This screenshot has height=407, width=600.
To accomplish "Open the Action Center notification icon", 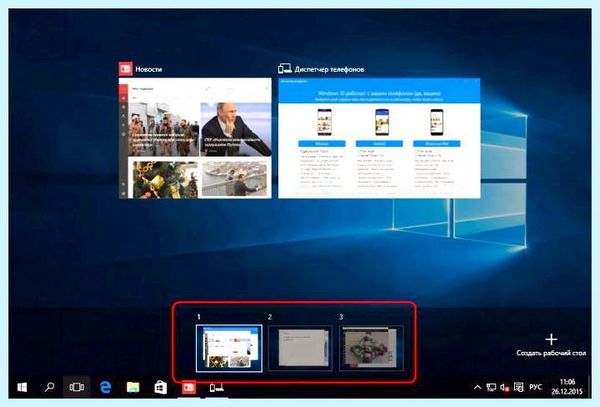I will [x=518, y=387].
